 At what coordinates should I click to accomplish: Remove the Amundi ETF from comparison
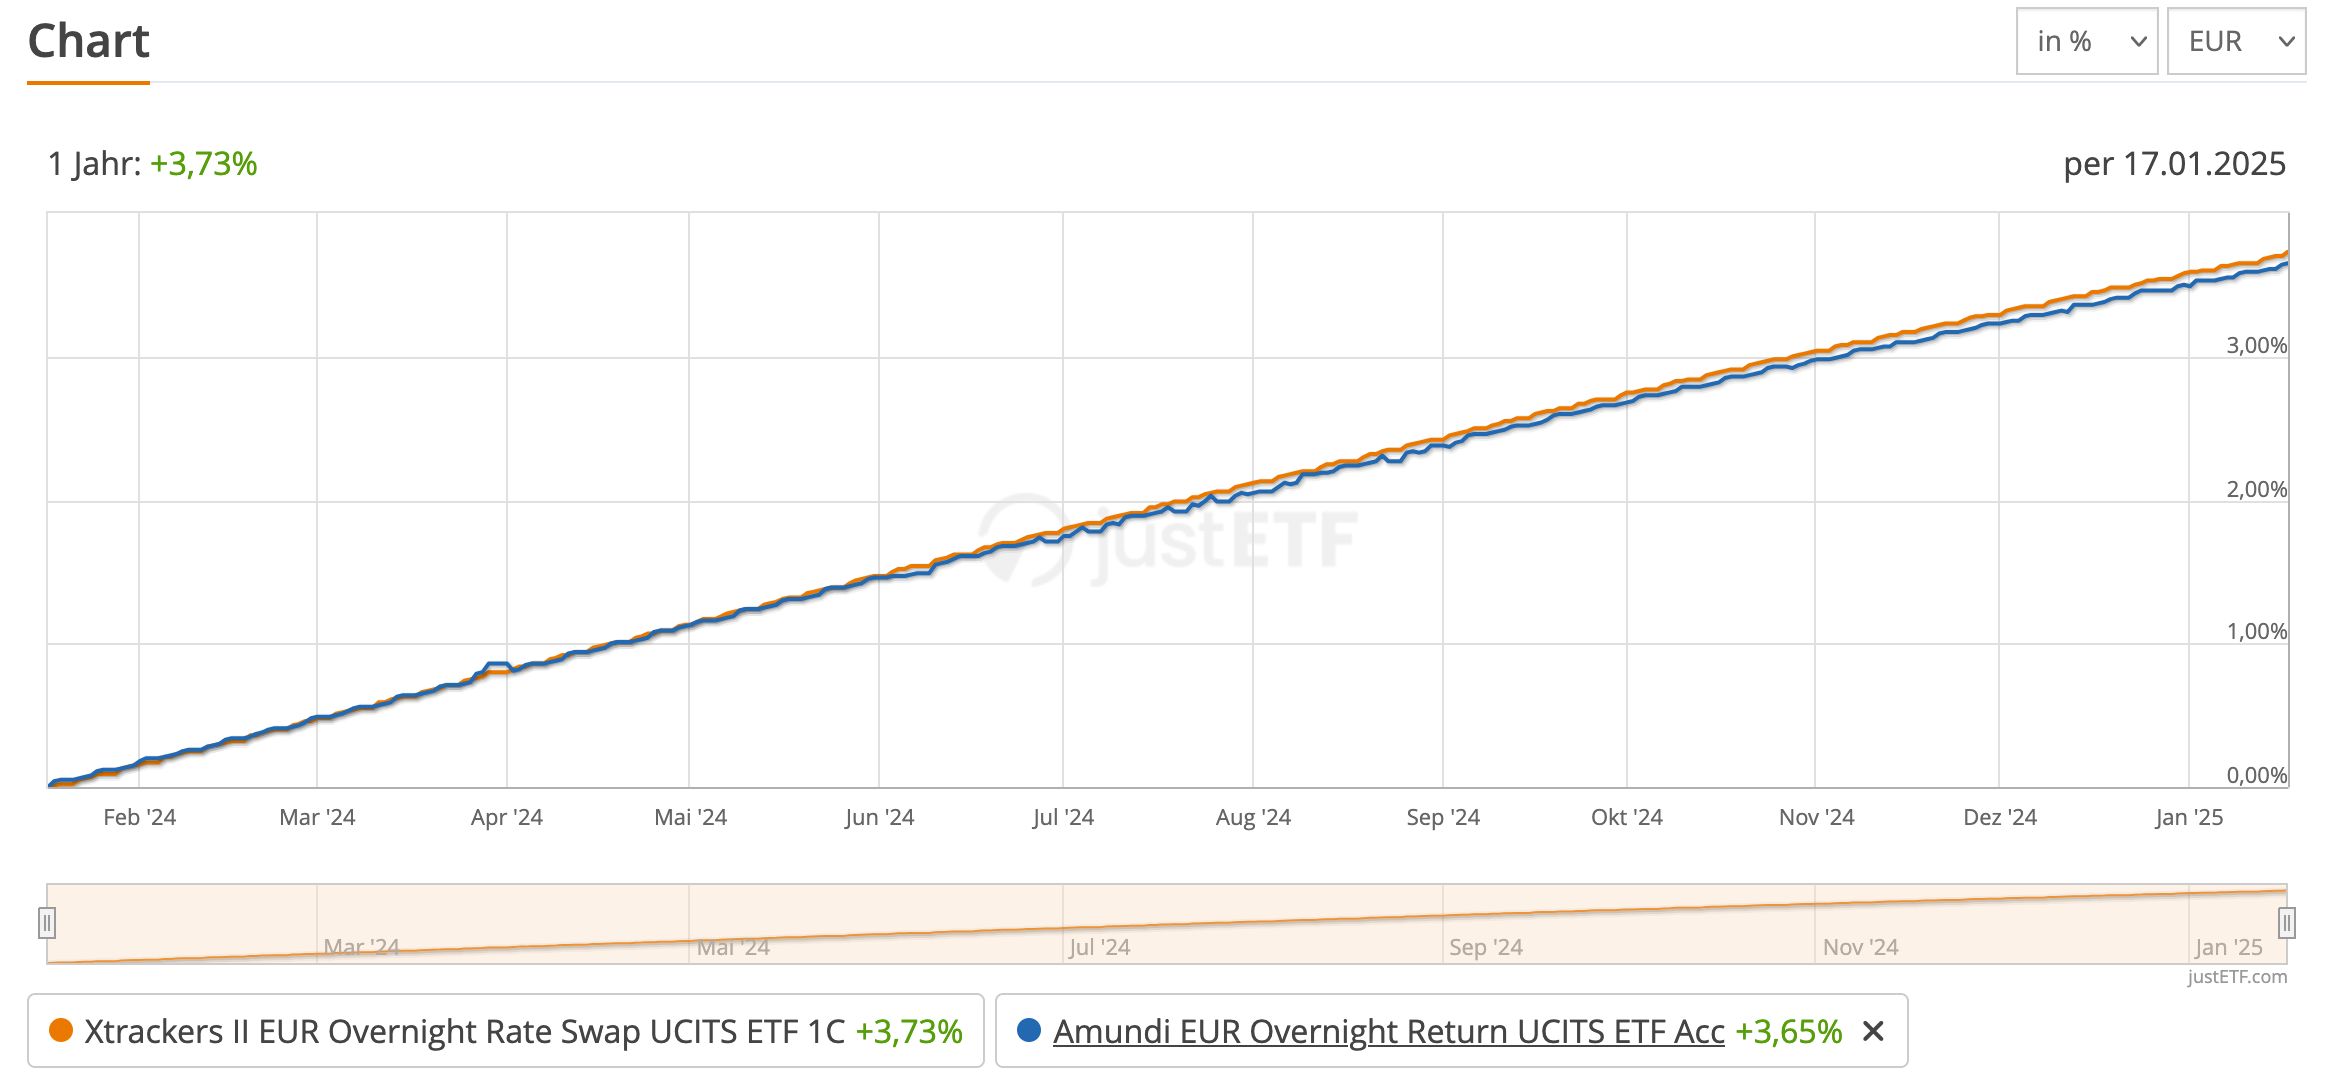click(1873, 1031)
